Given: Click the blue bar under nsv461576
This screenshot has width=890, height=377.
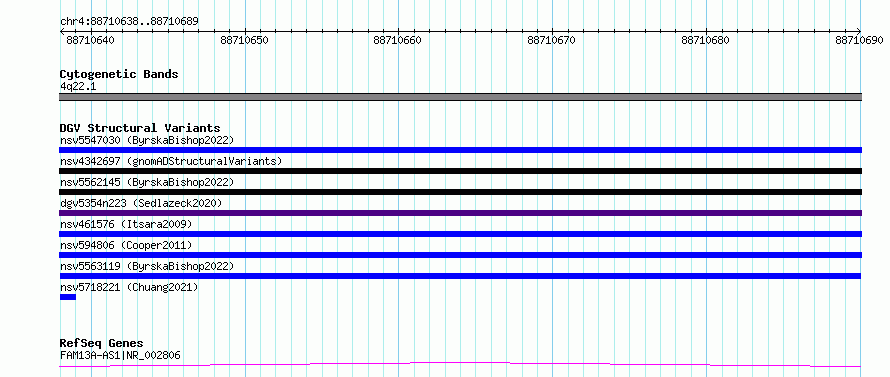Looking at the screenshot, I should tap(460, 234).
